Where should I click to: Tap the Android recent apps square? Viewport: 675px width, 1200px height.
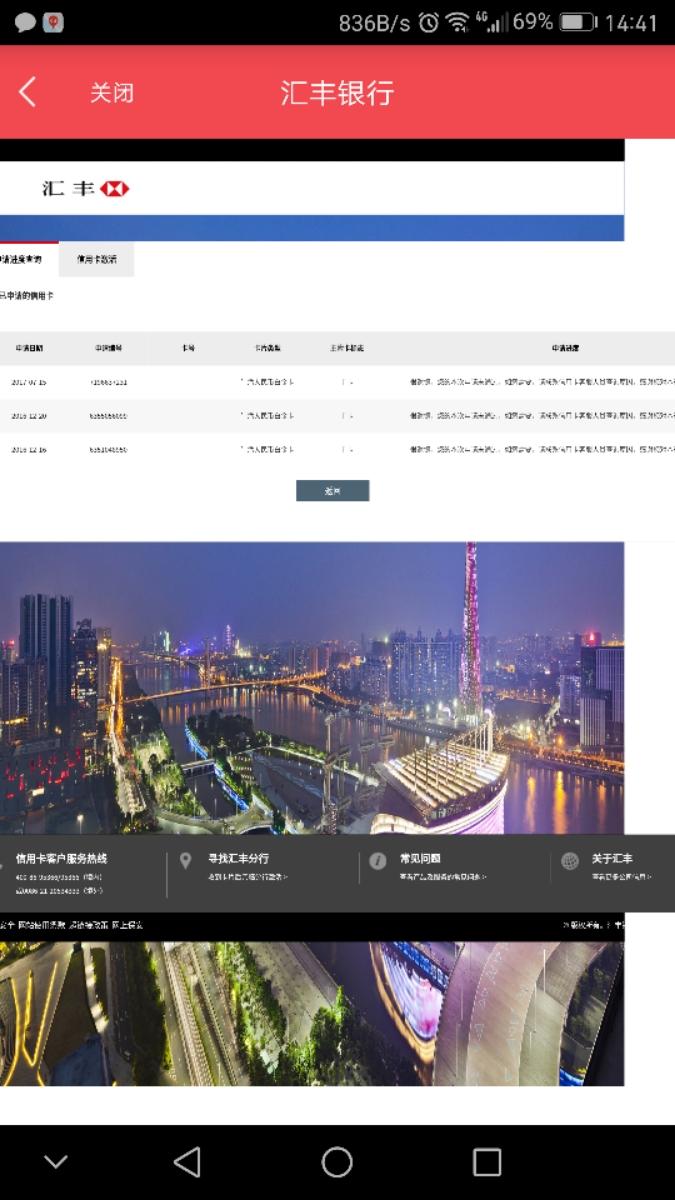pos(487,1161)
